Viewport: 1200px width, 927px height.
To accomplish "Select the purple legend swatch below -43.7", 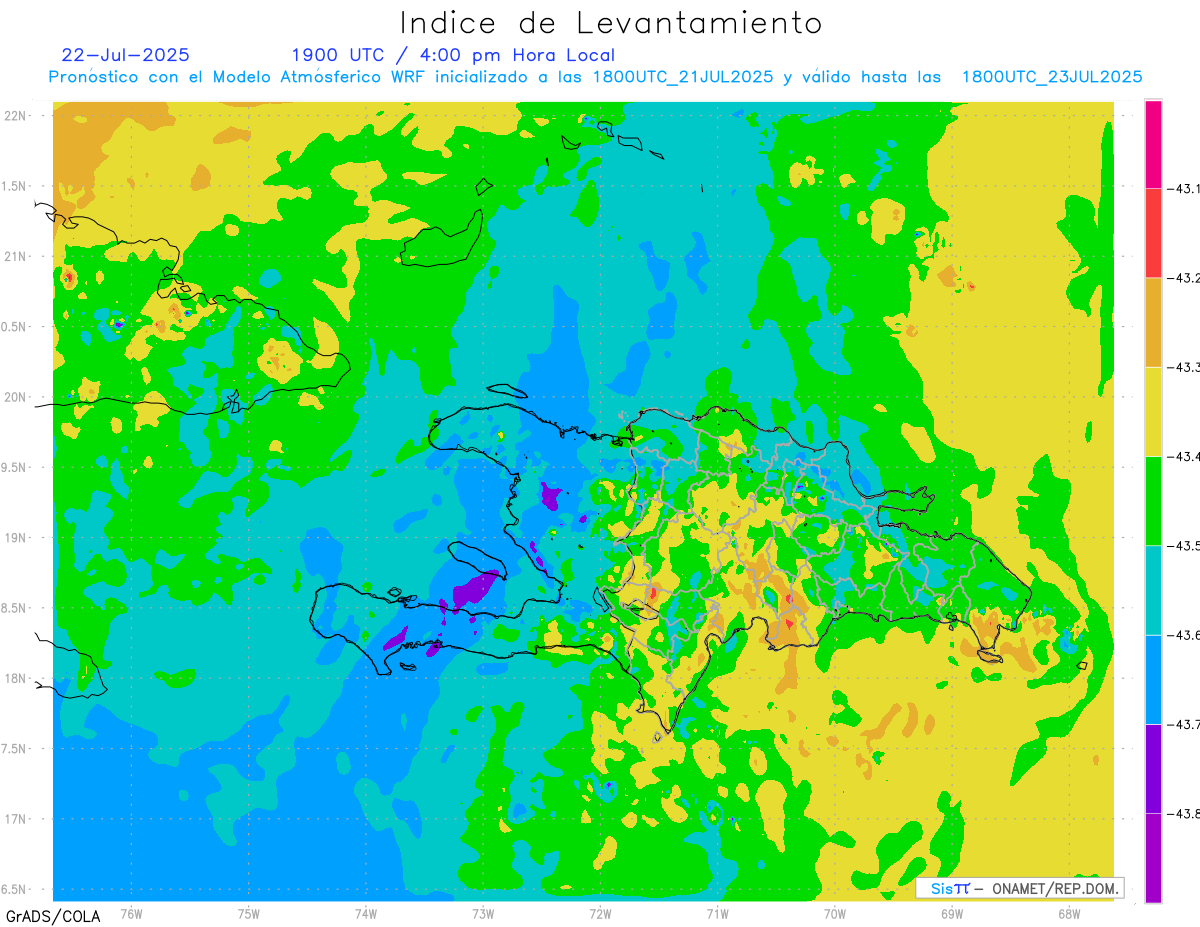I will [x=1153, y=768].
